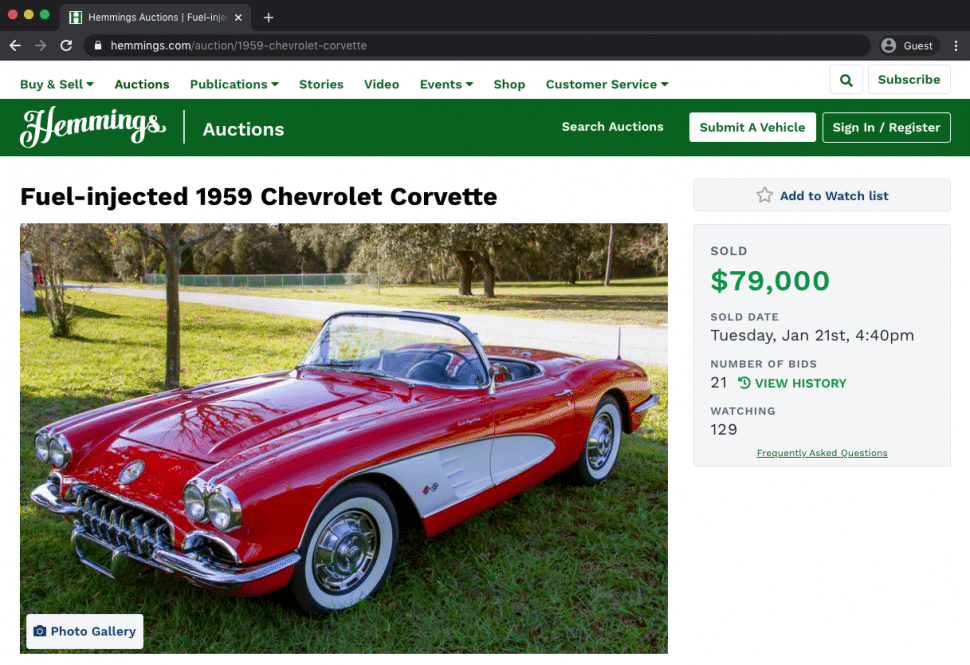Click the Submit A Vehicle button
Viewport: 970px width, 665px height.
pyautogui.click(x=752, y=127)
